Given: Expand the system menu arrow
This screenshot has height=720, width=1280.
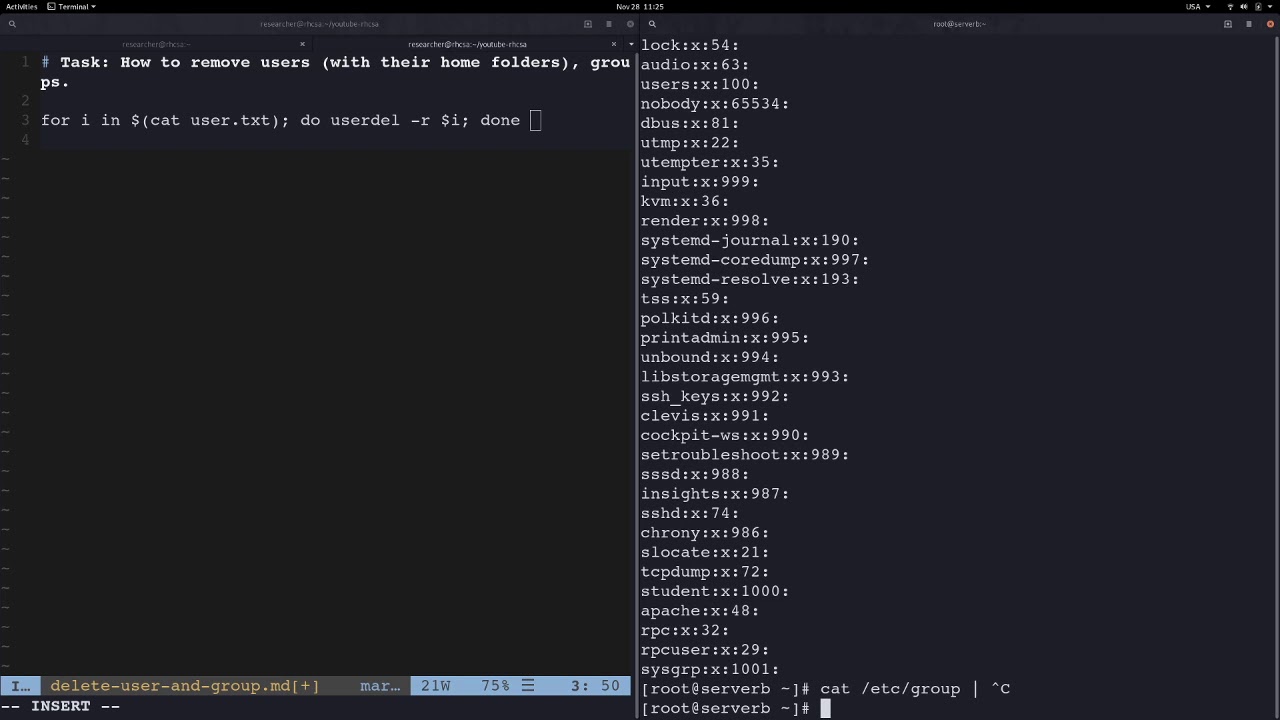Looking at the screenshot, I should [1270, 6].
